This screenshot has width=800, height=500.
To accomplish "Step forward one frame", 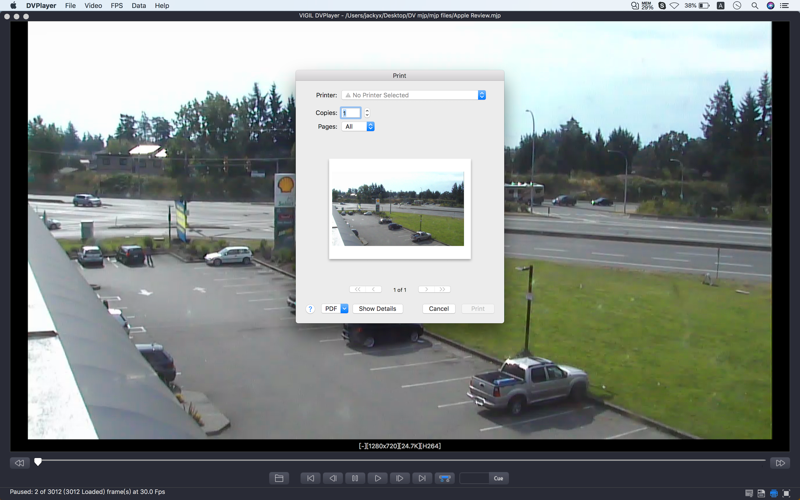I will click(x=399, y=478).
